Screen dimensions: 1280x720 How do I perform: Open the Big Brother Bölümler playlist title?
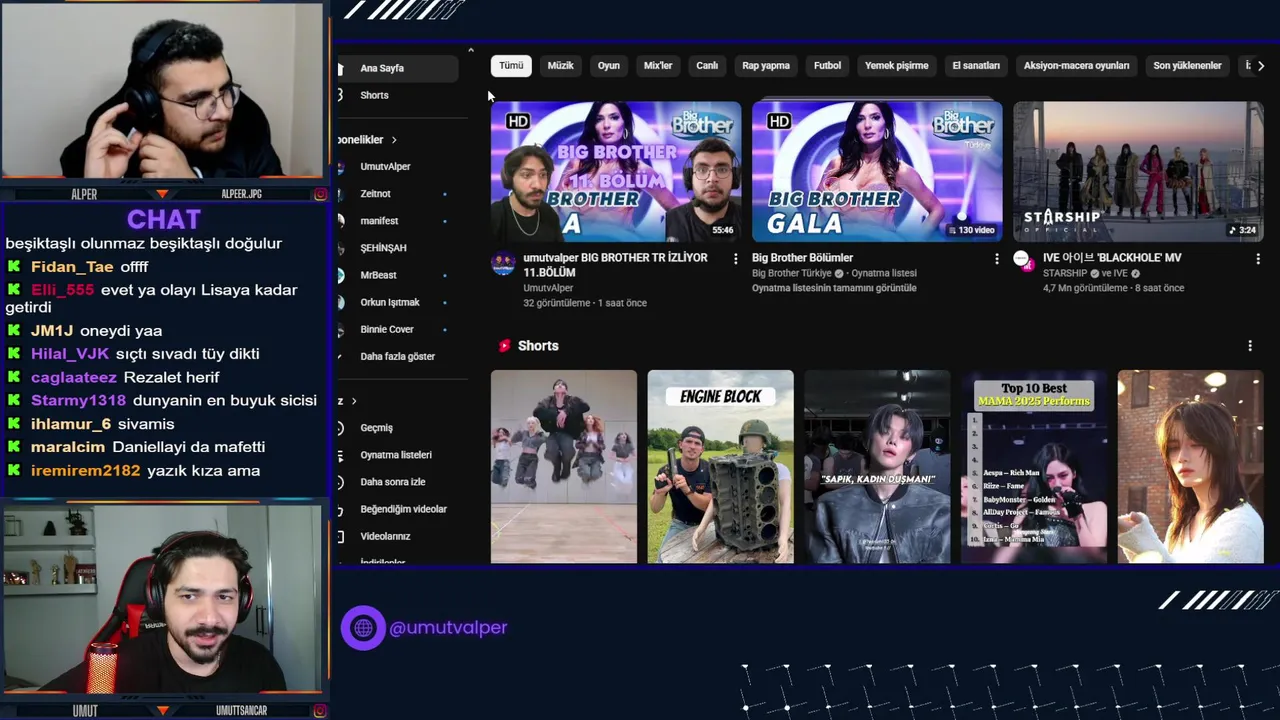[802, 258]
